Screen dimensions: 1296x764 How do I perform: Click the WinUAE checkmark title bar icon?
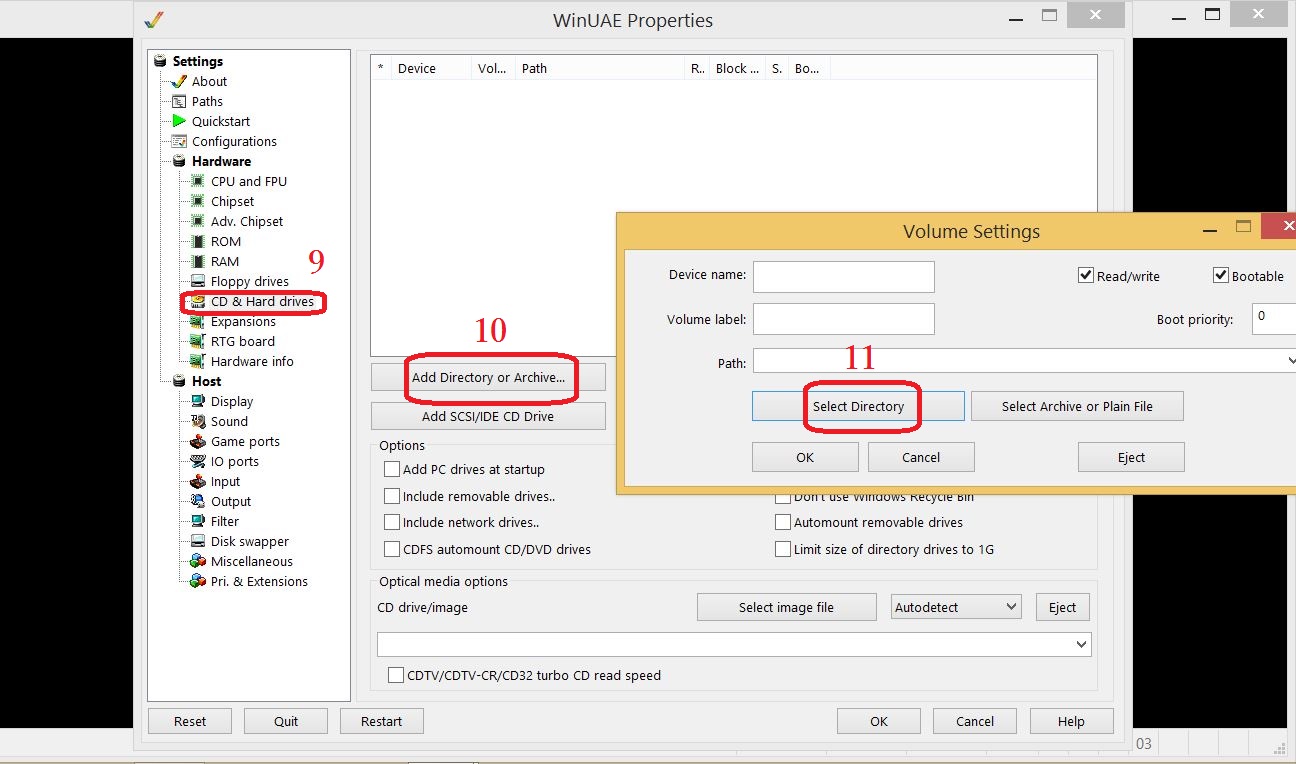(153, 19)
